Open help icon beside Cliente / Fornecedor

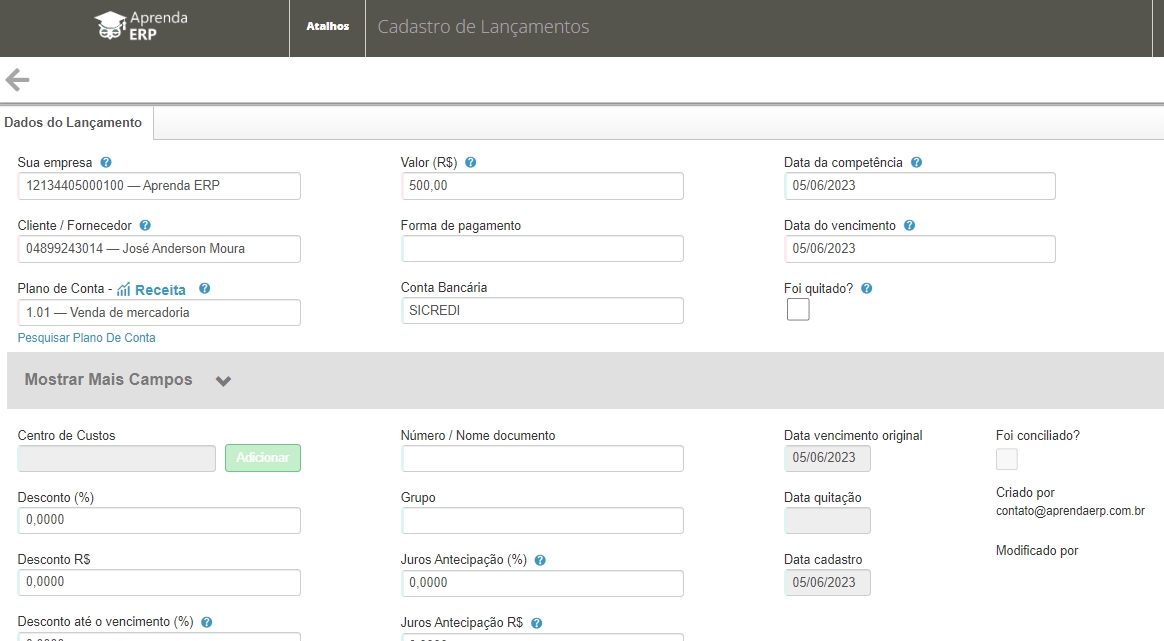pos(145,226)
